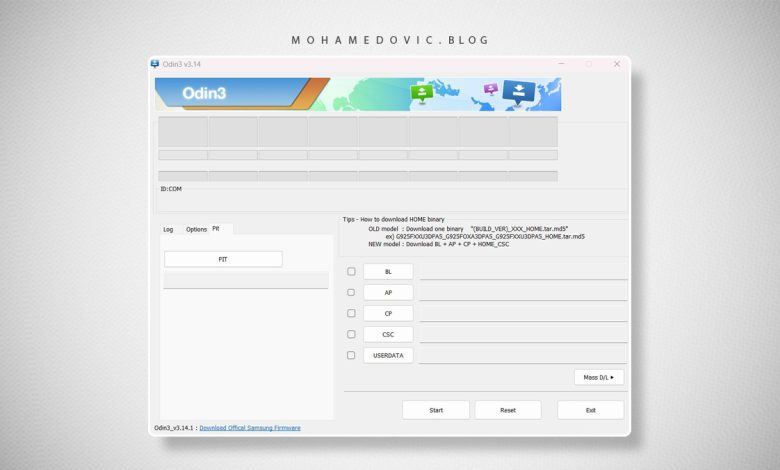
Task: Open the Options tab
Action: (196, 229)
